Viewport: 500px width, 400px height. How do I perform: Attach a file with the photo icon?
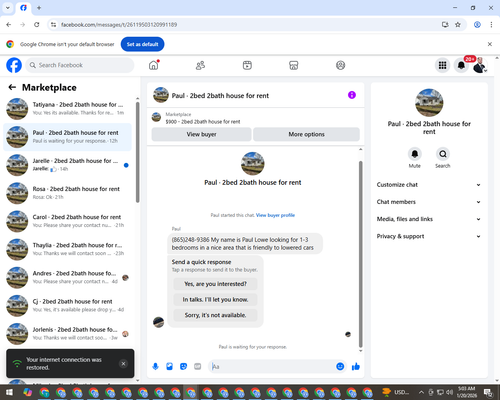click(x=169, y=367)
